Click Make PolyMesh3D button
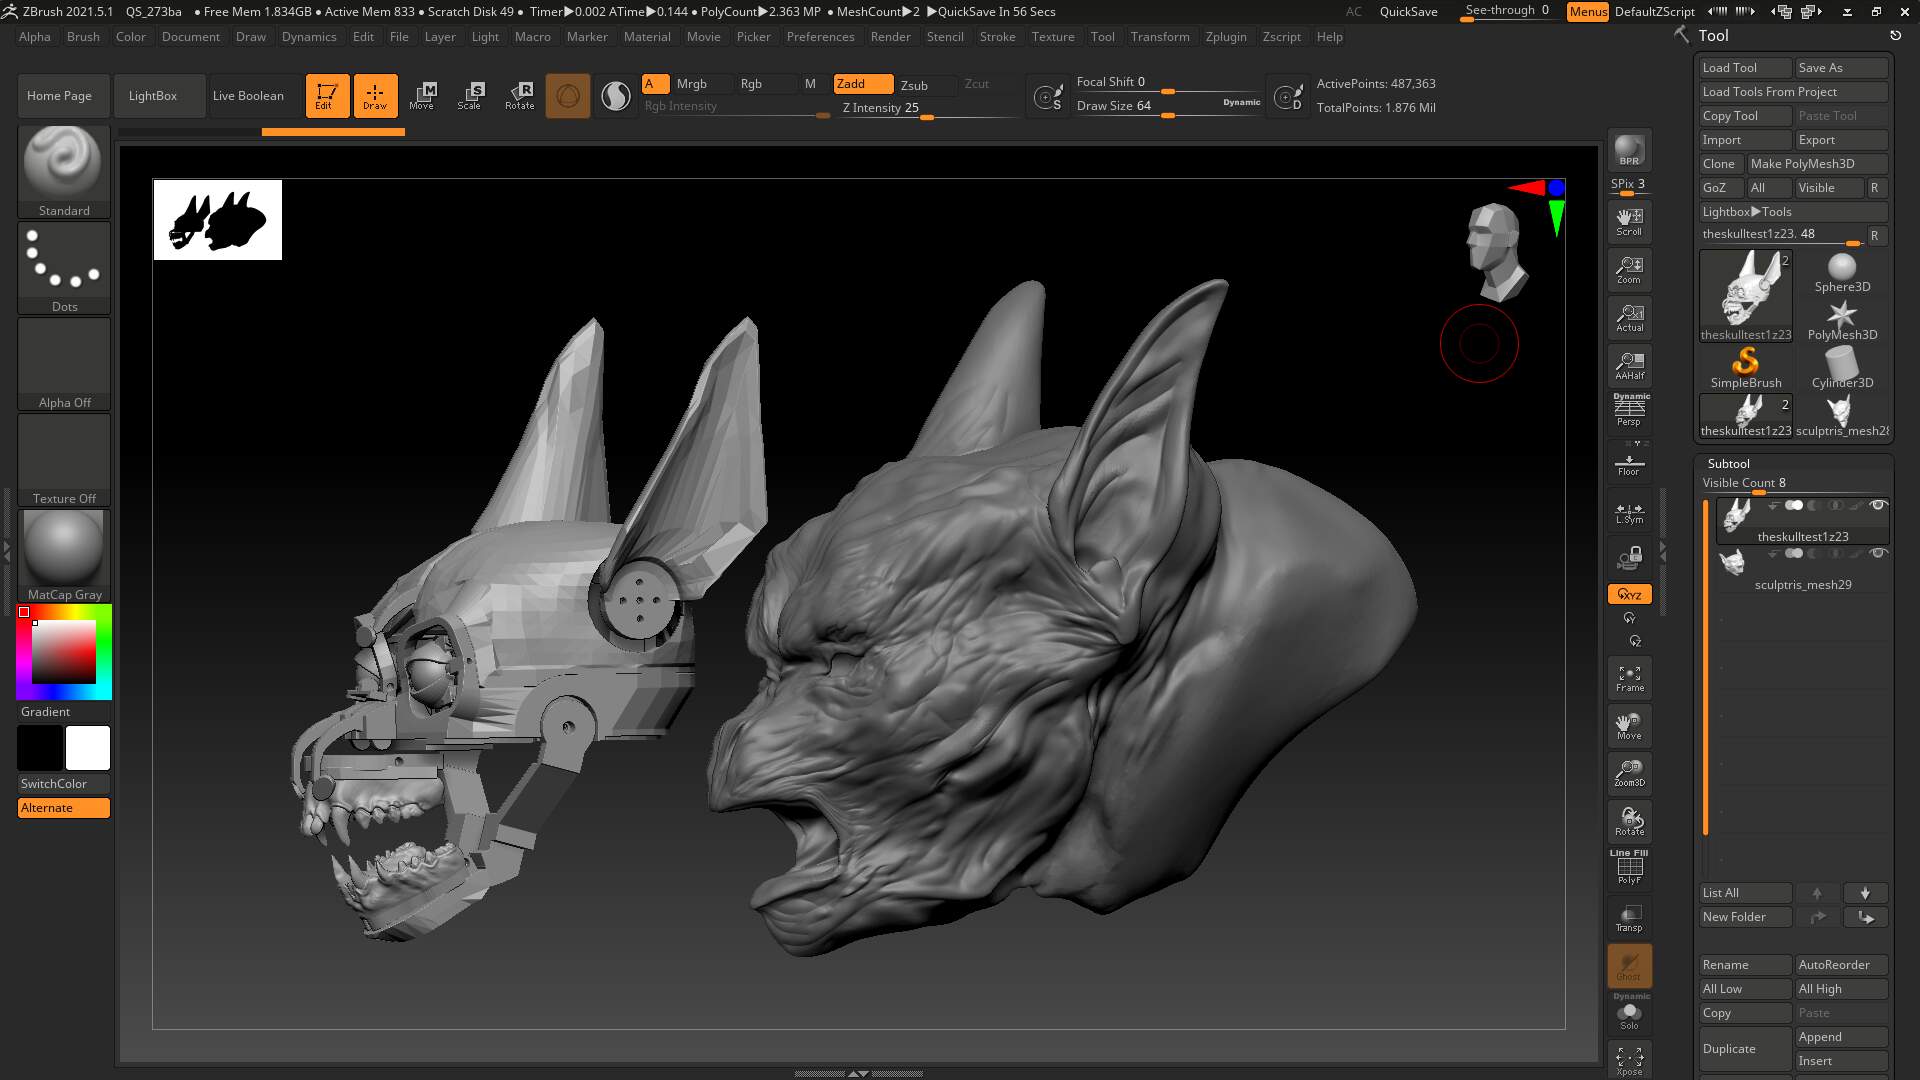Viewport: 1920px width, 1080px height. coord(1817,164)
